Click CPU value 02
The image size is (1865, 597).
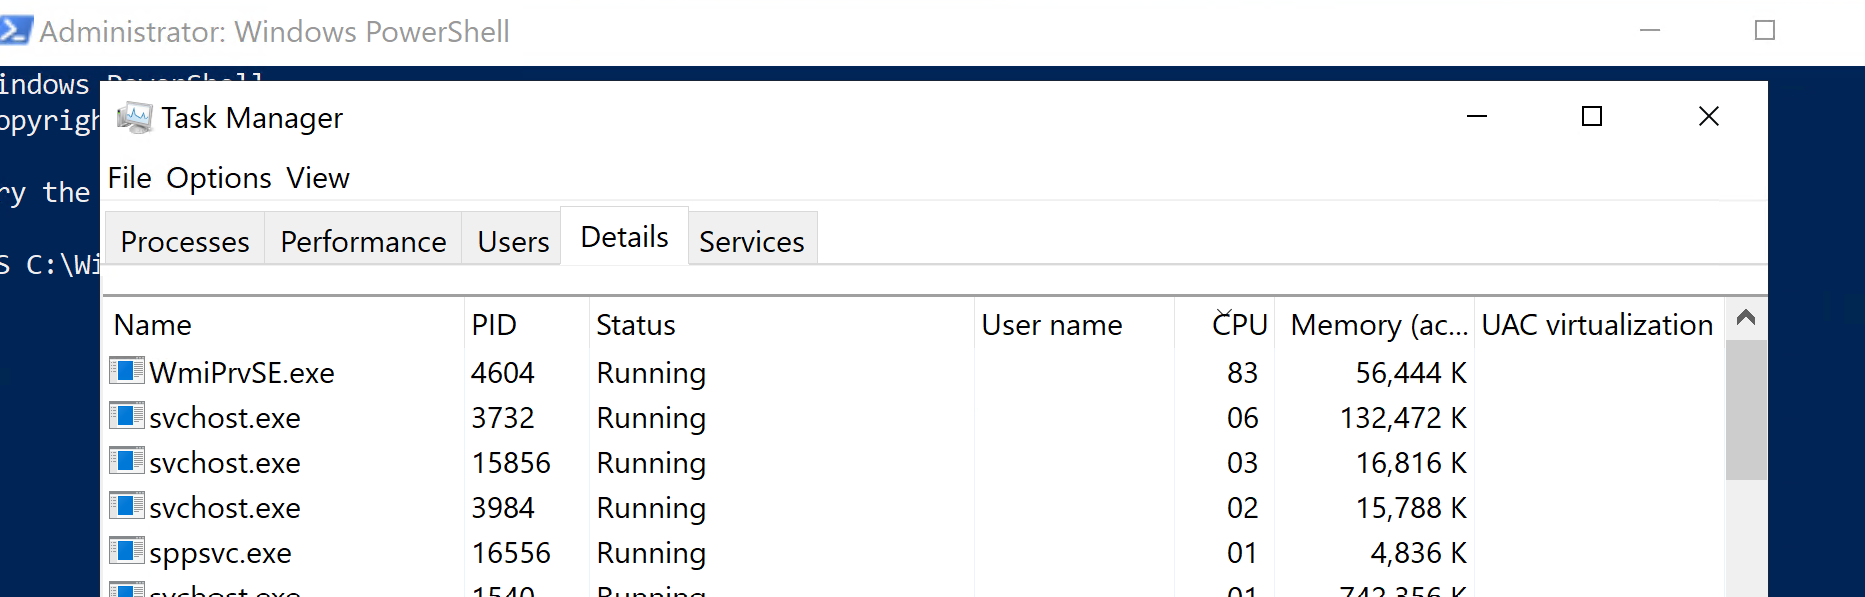[1242, 508]
